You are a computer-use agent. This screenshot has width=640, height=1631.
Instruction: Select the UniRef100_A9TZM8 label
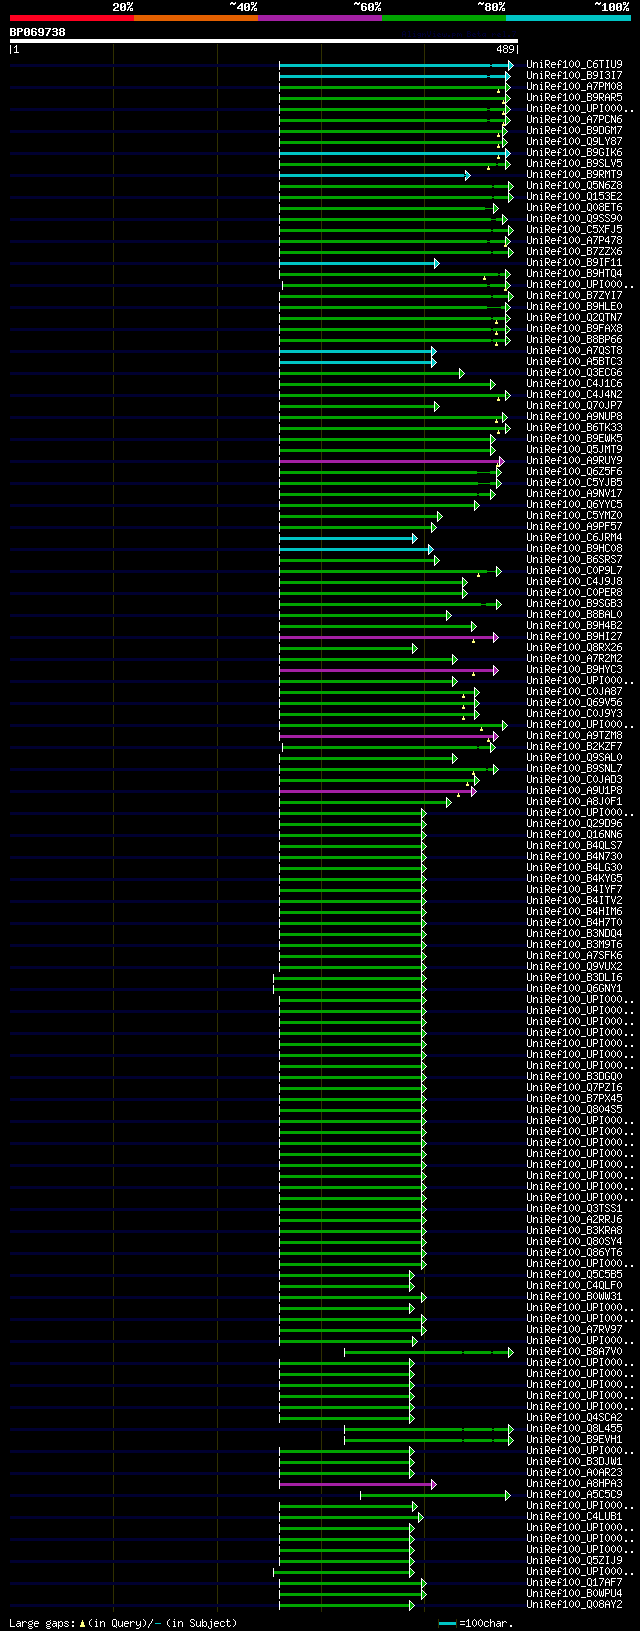[574, 736]
